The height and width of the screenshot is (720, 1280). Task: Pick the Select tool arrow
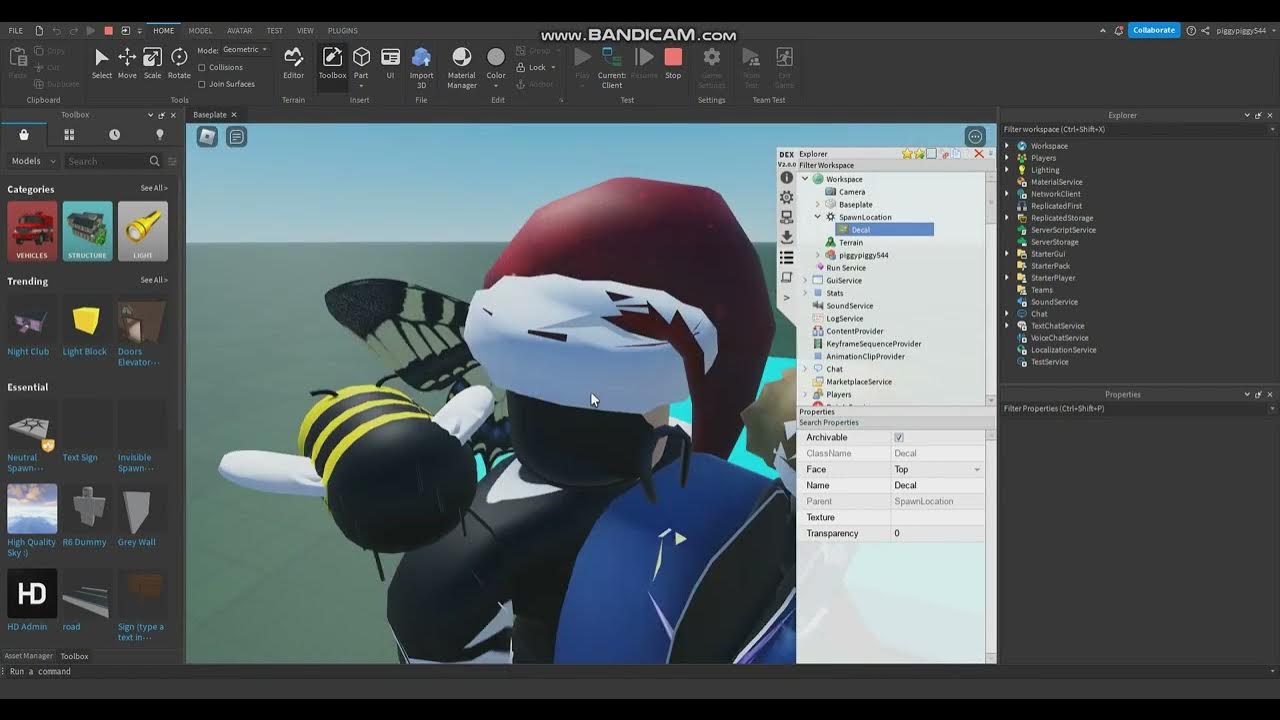pos(102,62)
